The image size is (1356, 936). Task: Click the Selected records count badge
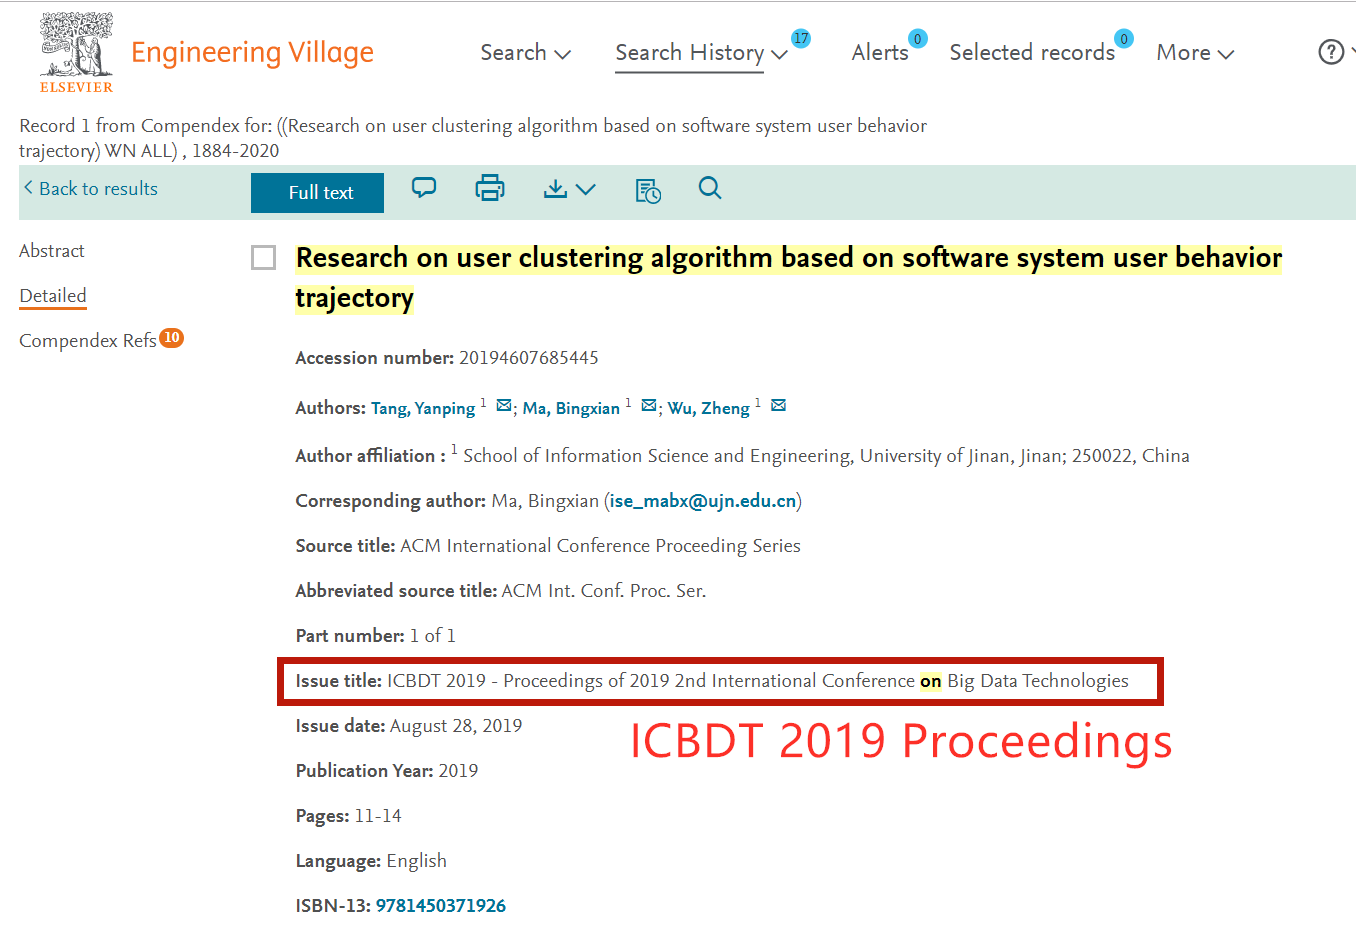(x=1124, y=39)
